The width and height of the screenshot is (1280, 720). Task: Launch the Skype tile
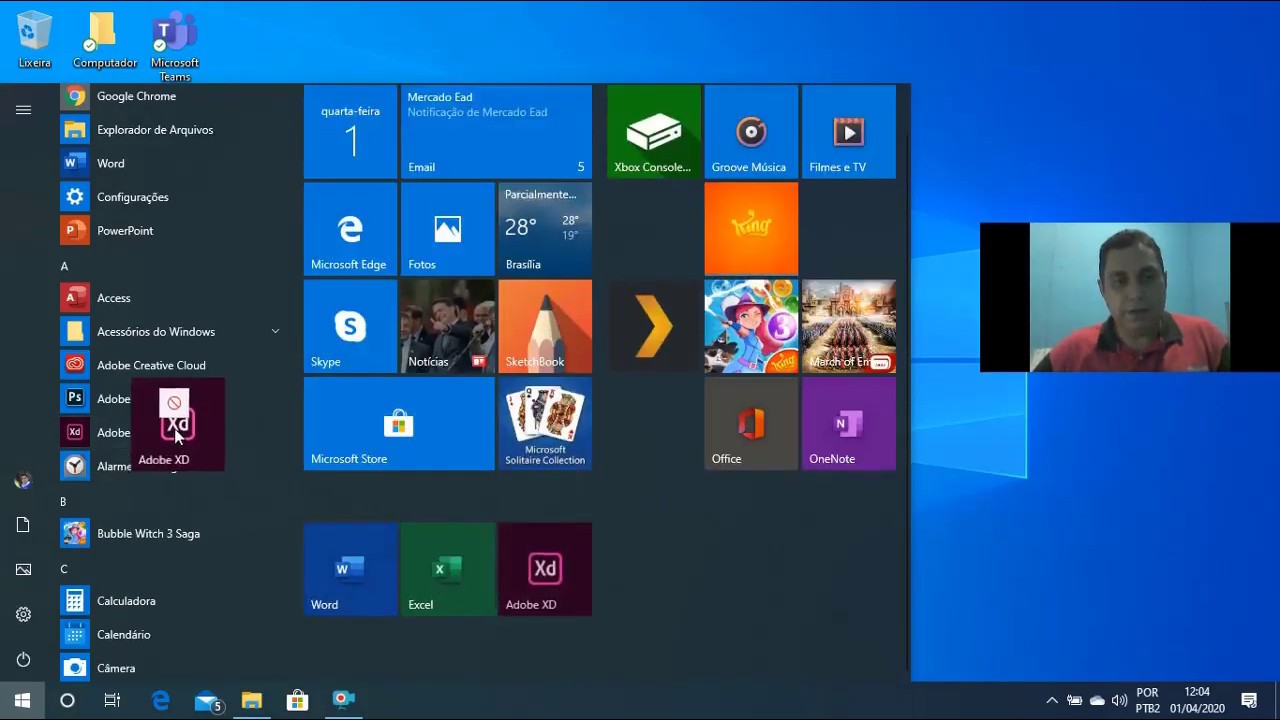pyautogui.click(x=350, y=326)
